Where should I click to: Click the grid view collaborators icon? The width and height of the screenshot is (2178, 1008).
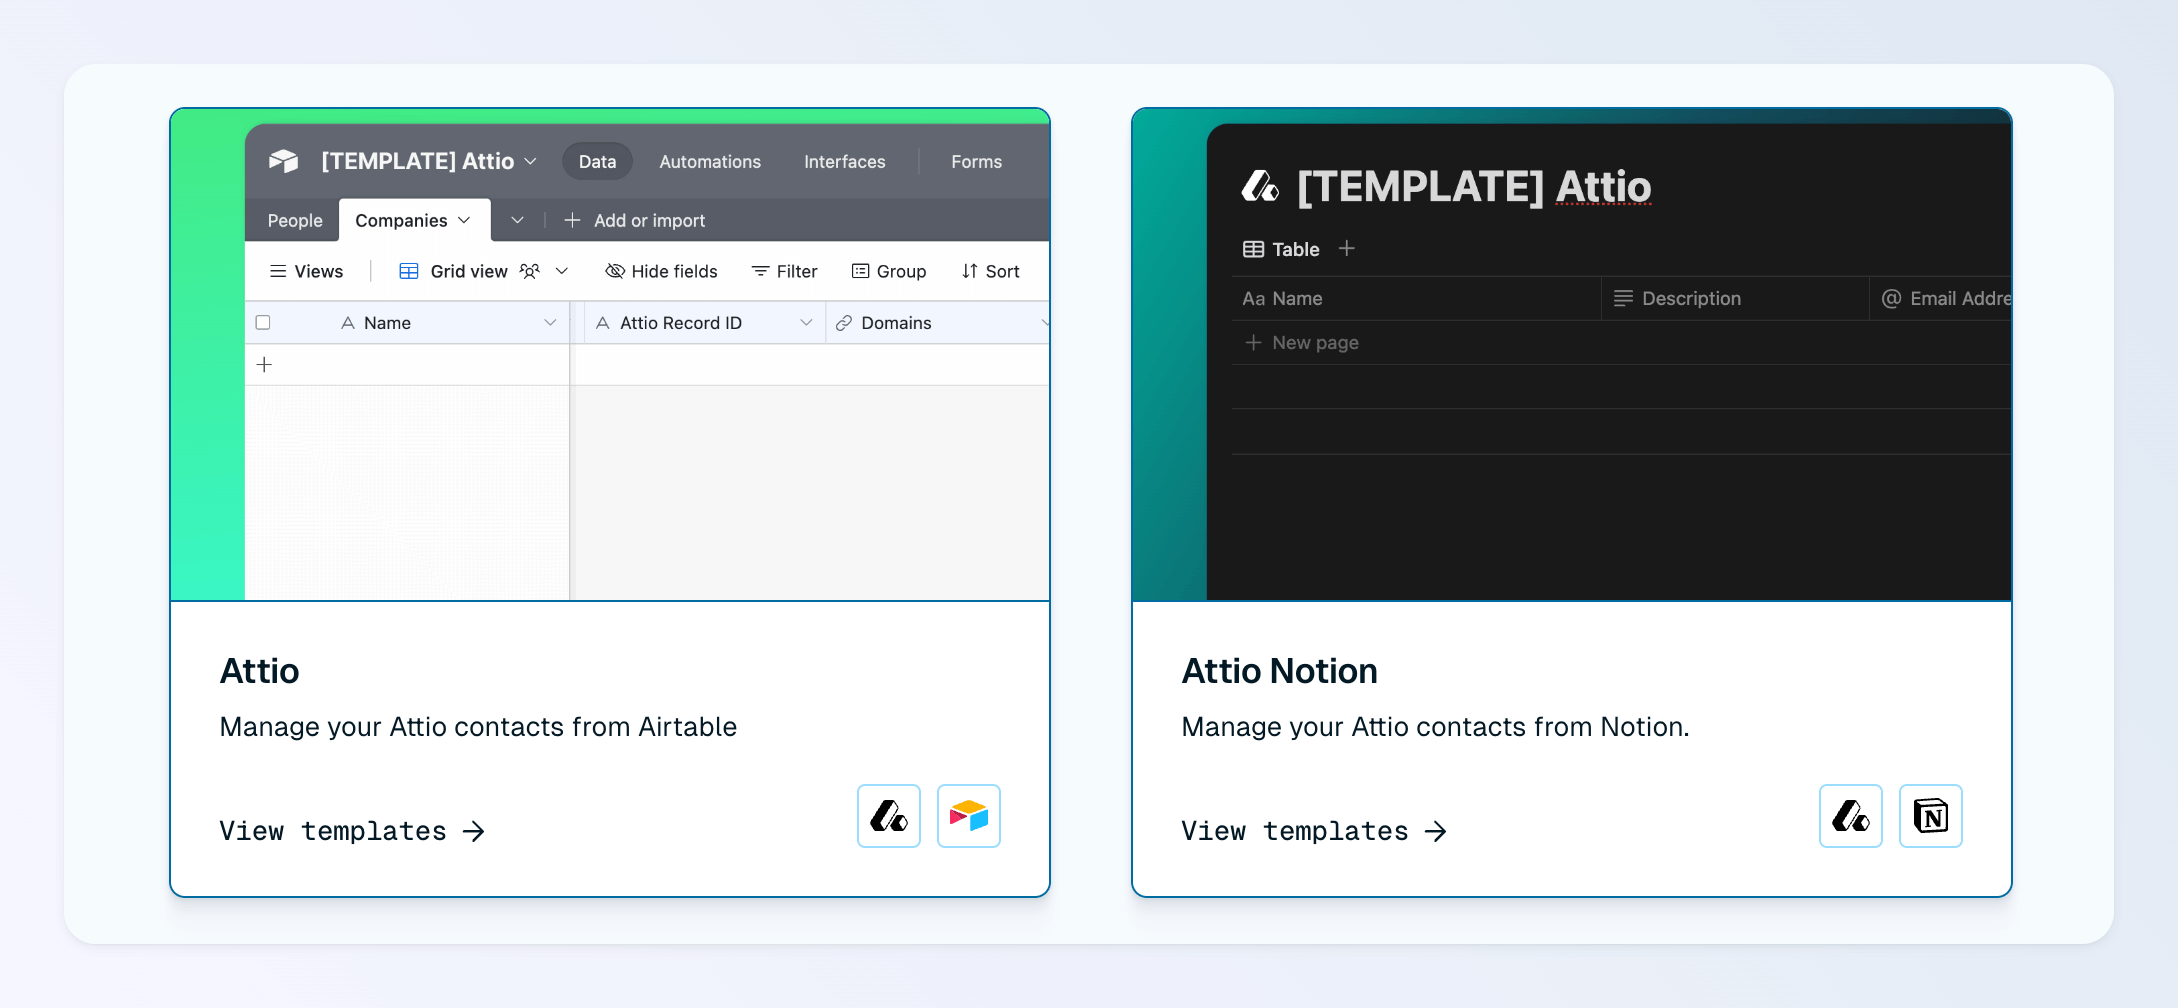click(530, 271)
